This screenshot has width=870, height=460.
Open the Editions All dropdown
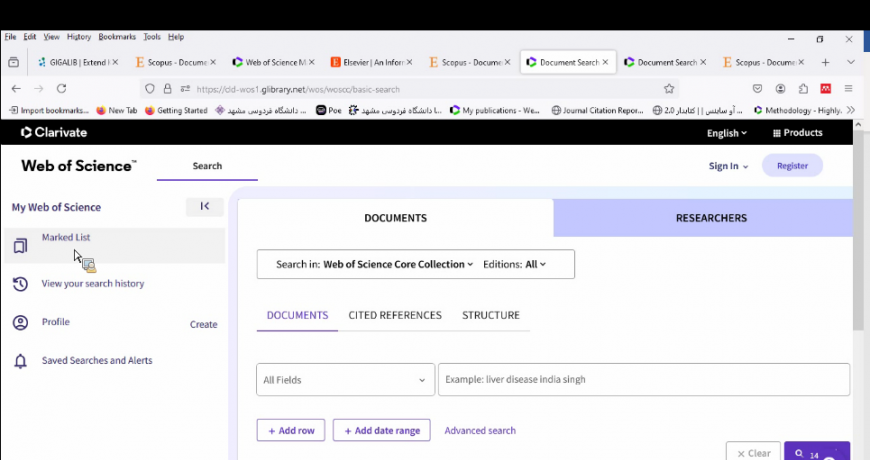[514, 264]
